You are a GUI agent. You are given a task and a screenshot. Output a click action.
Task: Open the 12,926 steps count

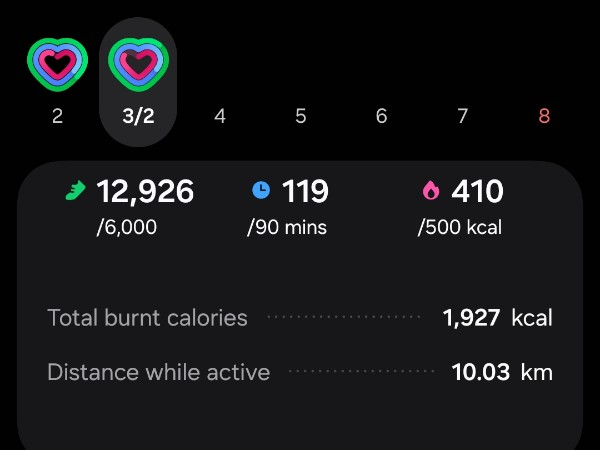145,190
